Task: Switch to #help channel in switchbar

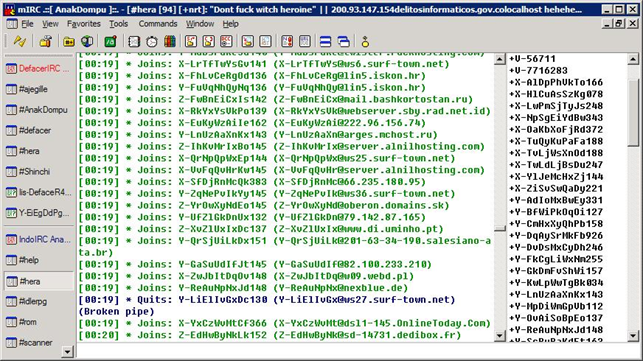Action: point(38,260)
